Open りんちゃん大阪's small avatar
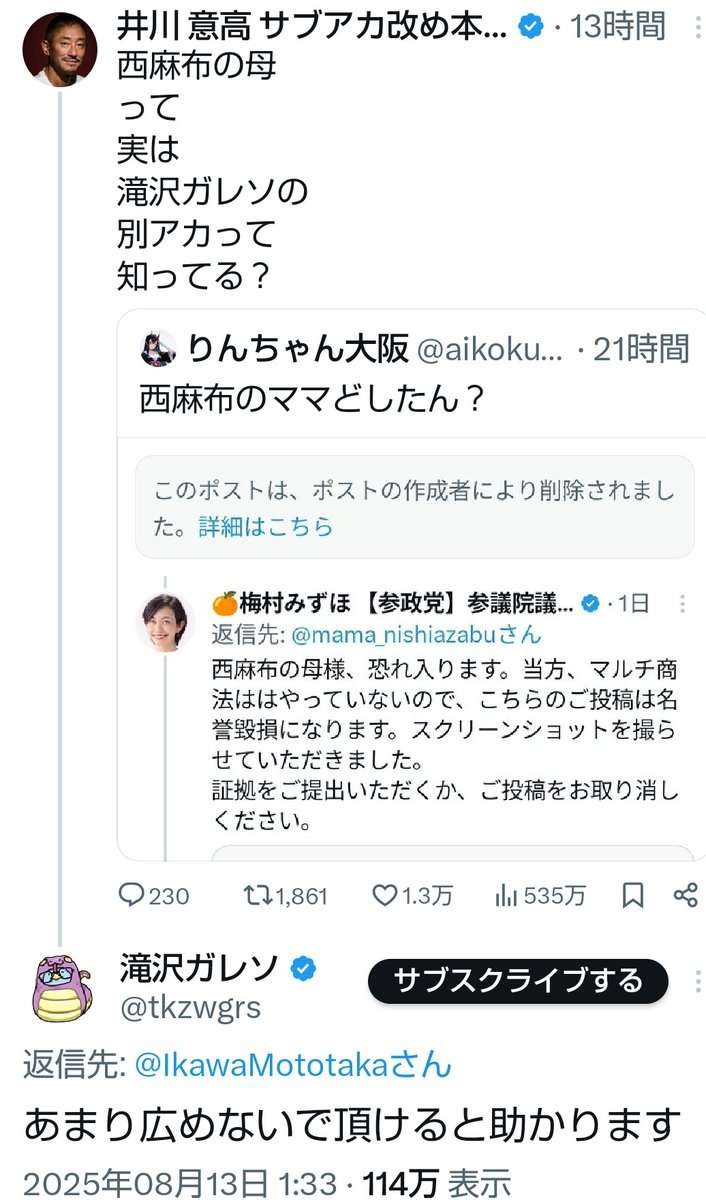 (160, 349)
